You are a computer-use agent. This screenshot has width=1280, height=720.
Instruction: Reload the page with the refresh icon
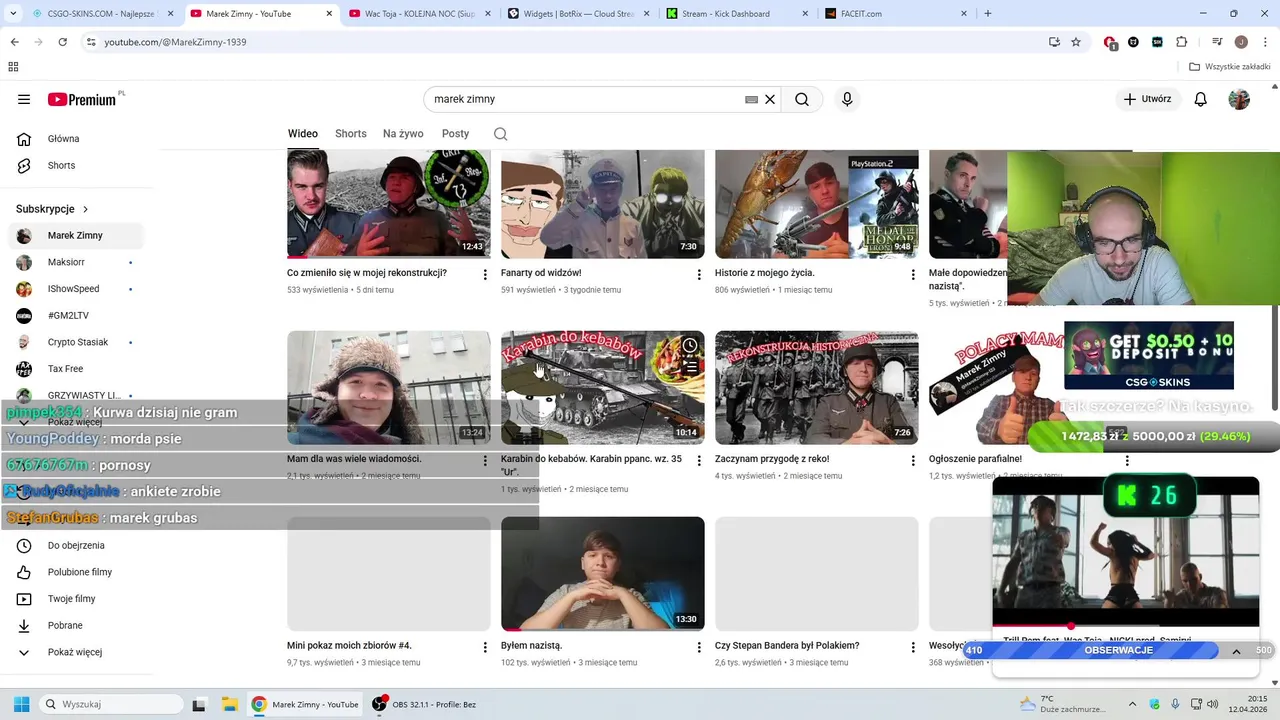(x=62, y=42)
